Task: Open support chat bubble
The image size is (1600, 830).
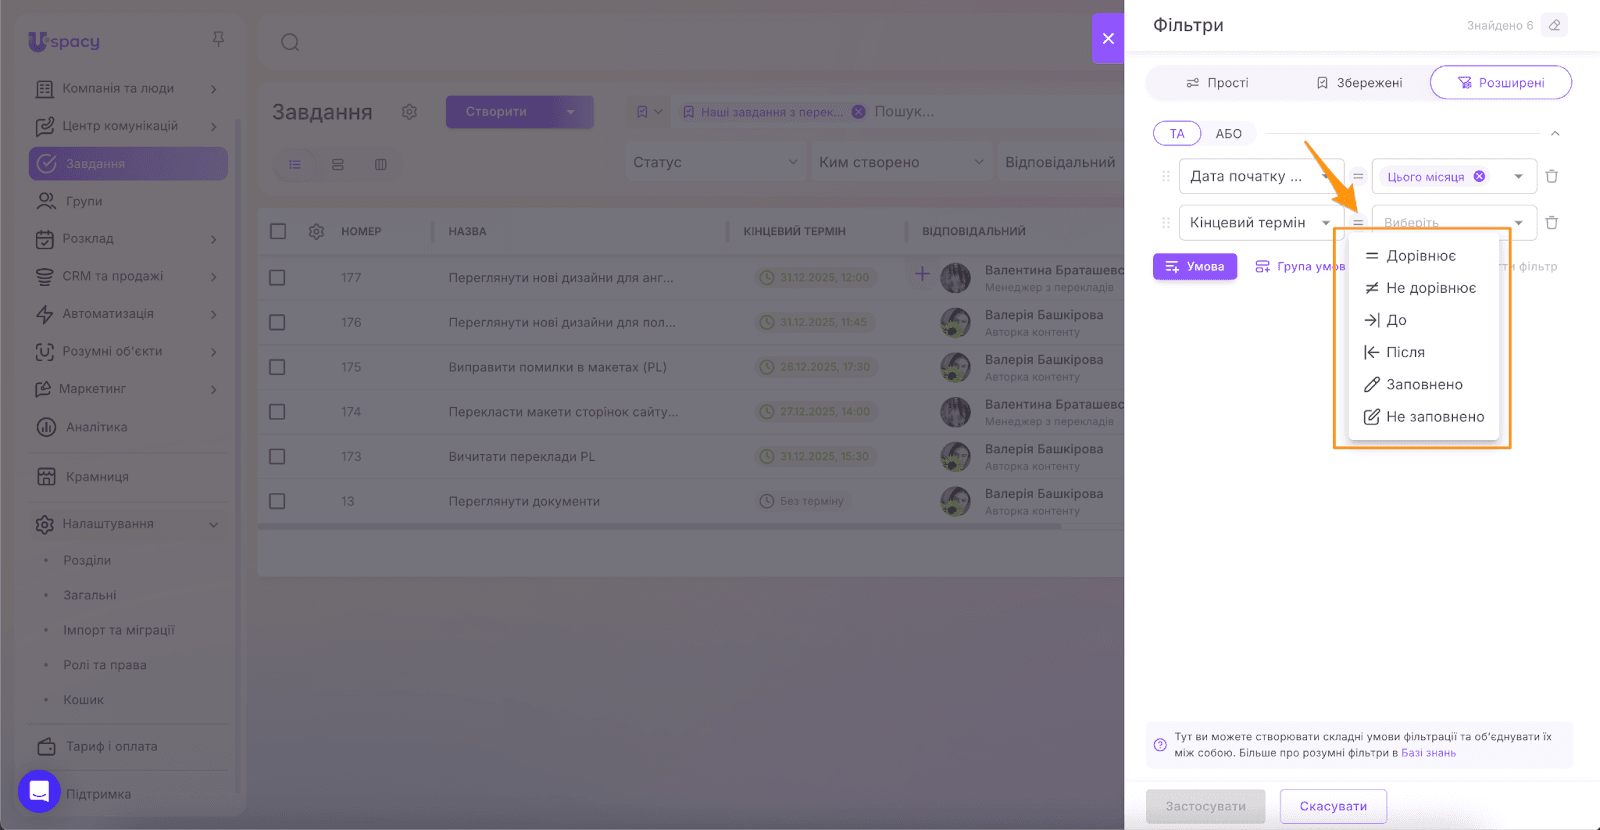Action: 39,792
